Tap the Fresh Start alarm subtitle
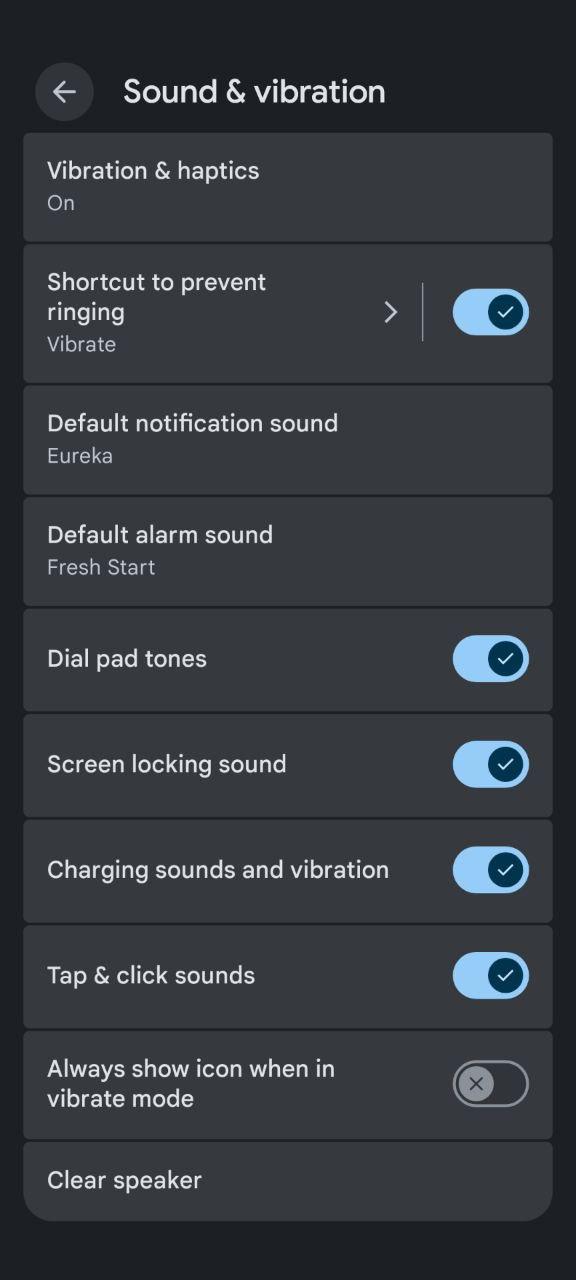The width and height of the screenshot is (576, 1280). point(101,567)
